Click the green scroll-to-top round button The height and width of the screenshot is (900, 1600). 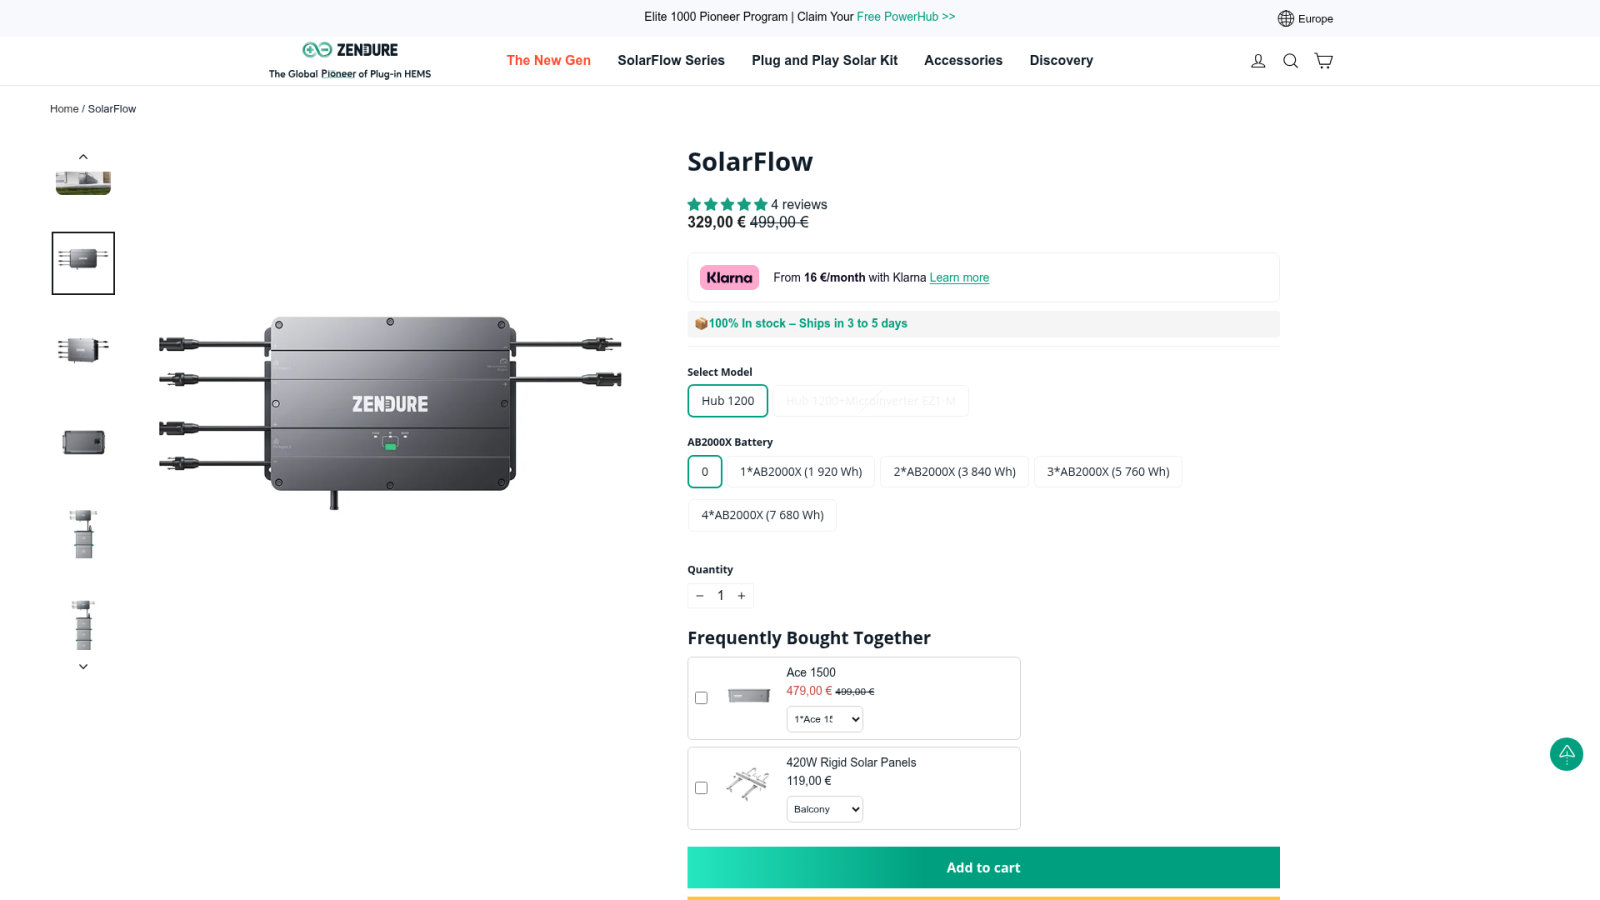tap(1566, 754)
